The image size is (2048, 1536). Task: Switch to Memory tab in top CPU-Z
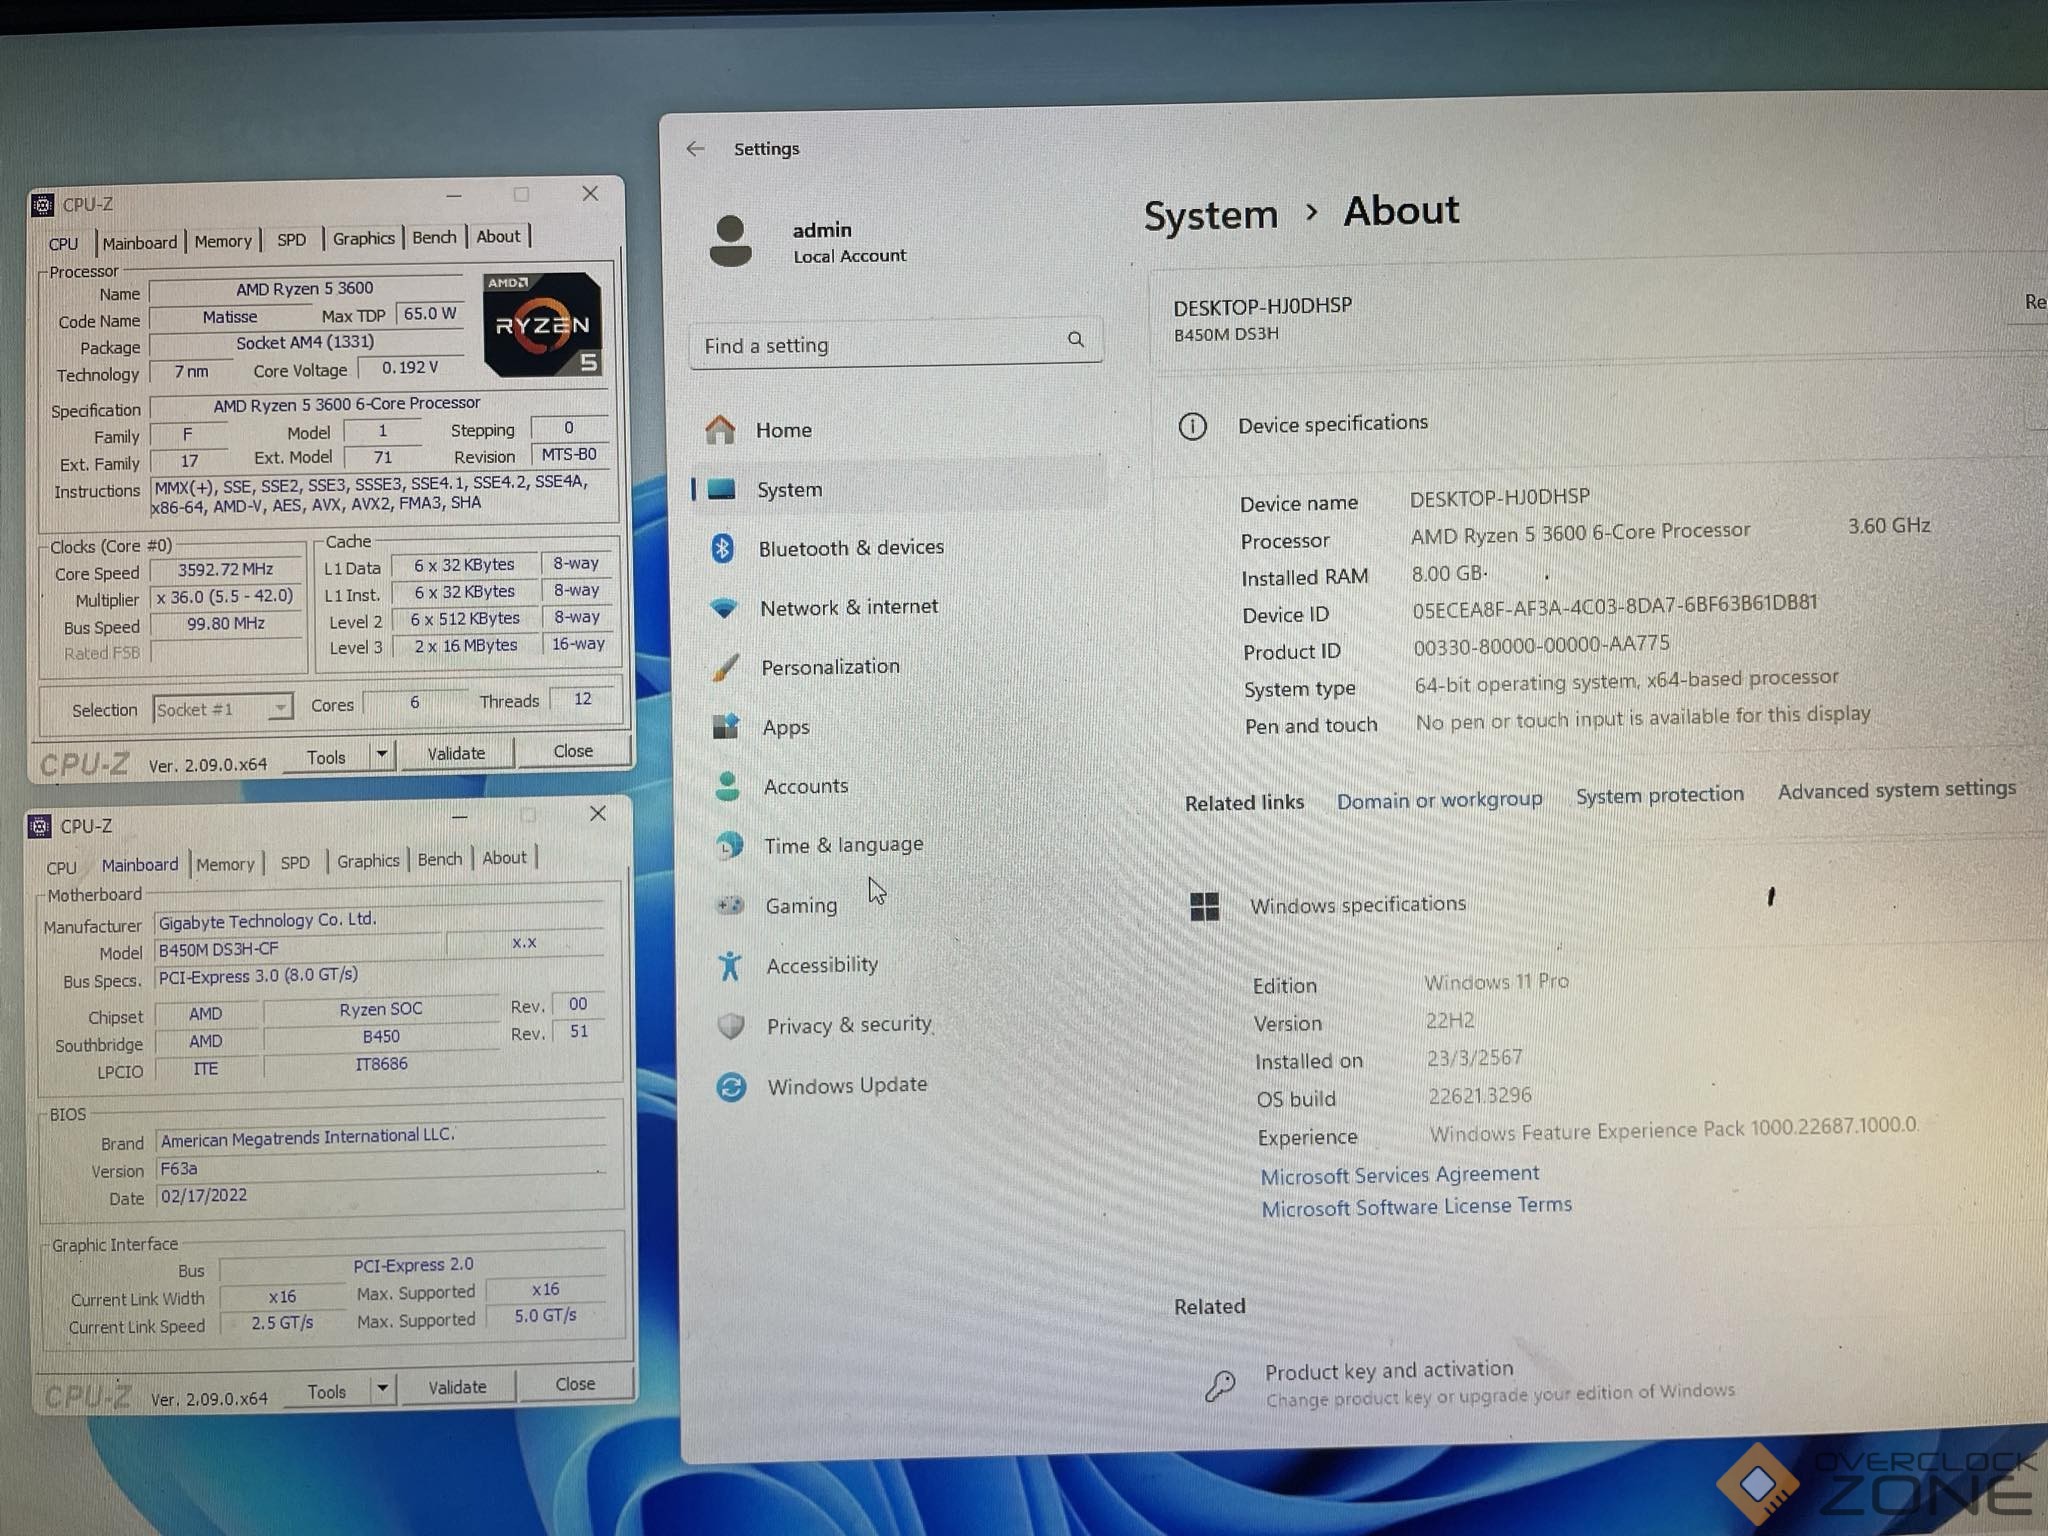coord(223,241)
